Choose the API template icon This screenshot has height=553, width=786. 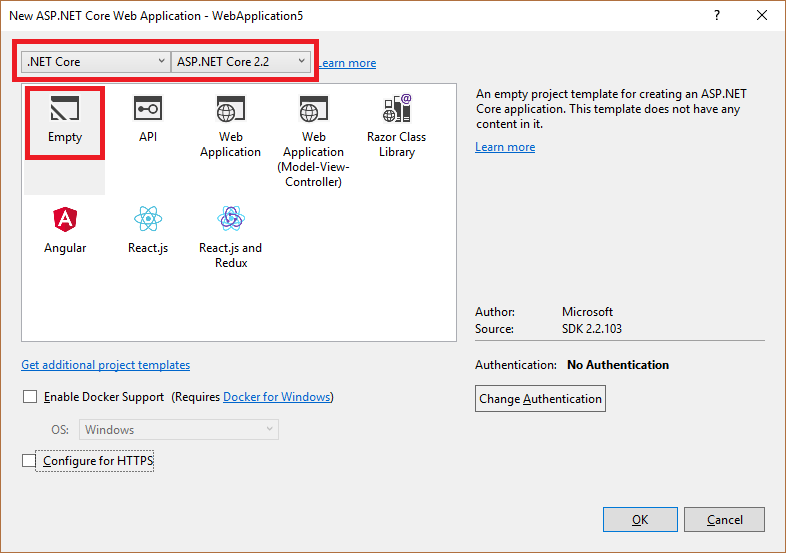[x=148, y=108]
